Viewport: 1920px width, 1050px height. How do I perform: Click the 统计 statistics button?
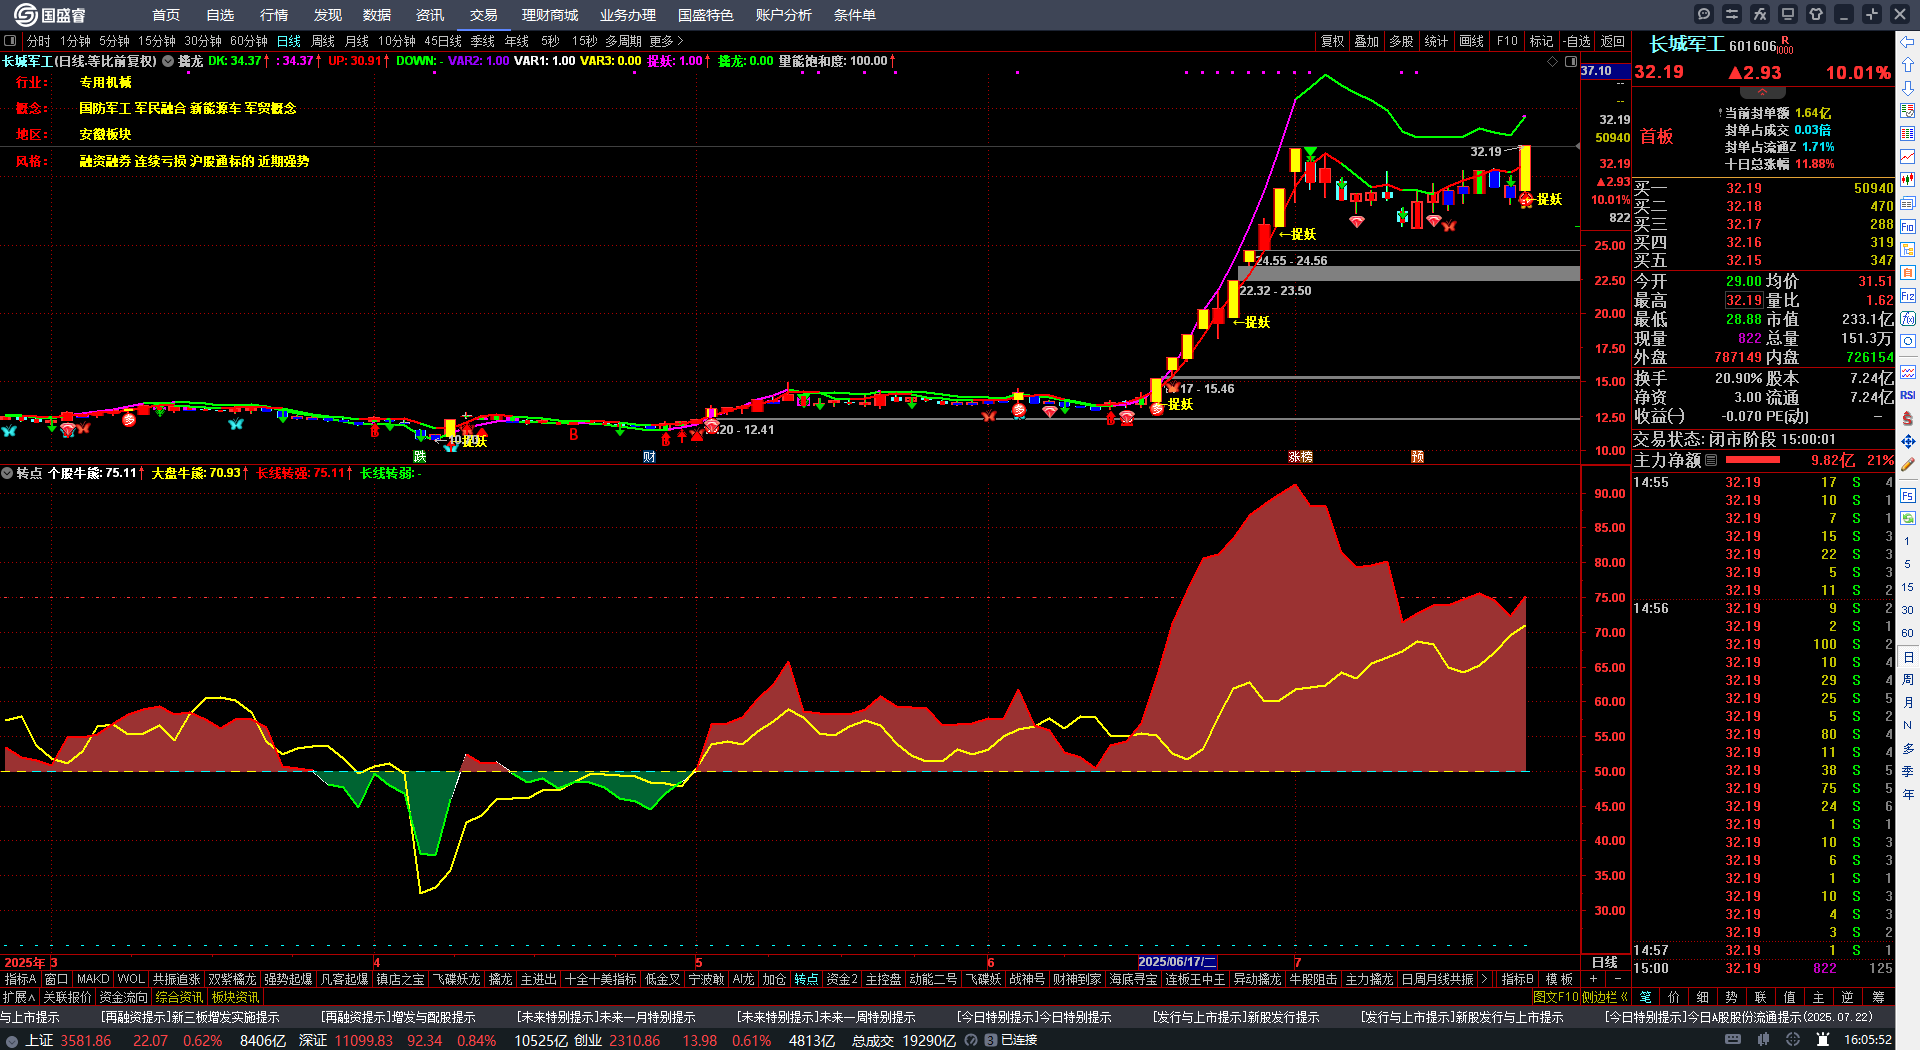(x=1436, y=41)
